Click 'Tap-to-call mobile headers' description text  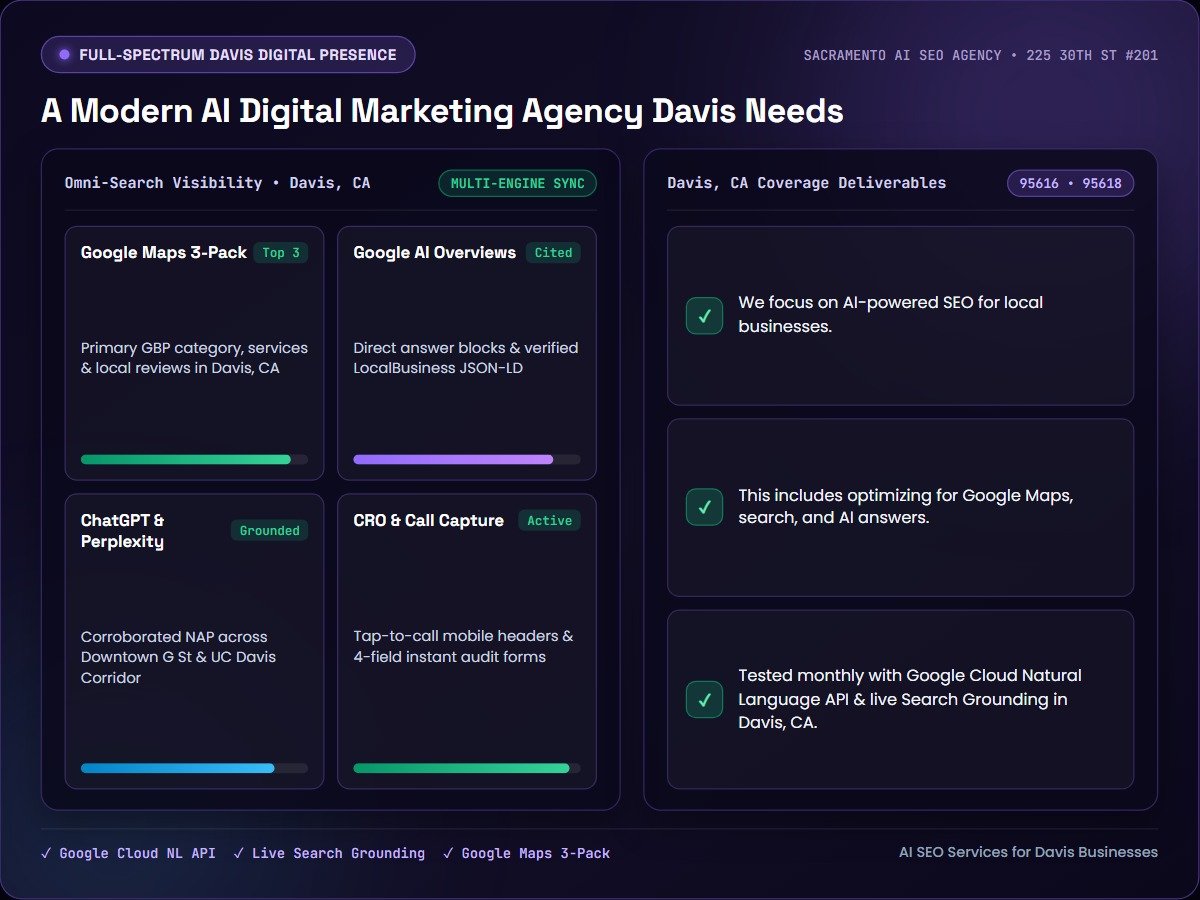[x=463, y=646]
